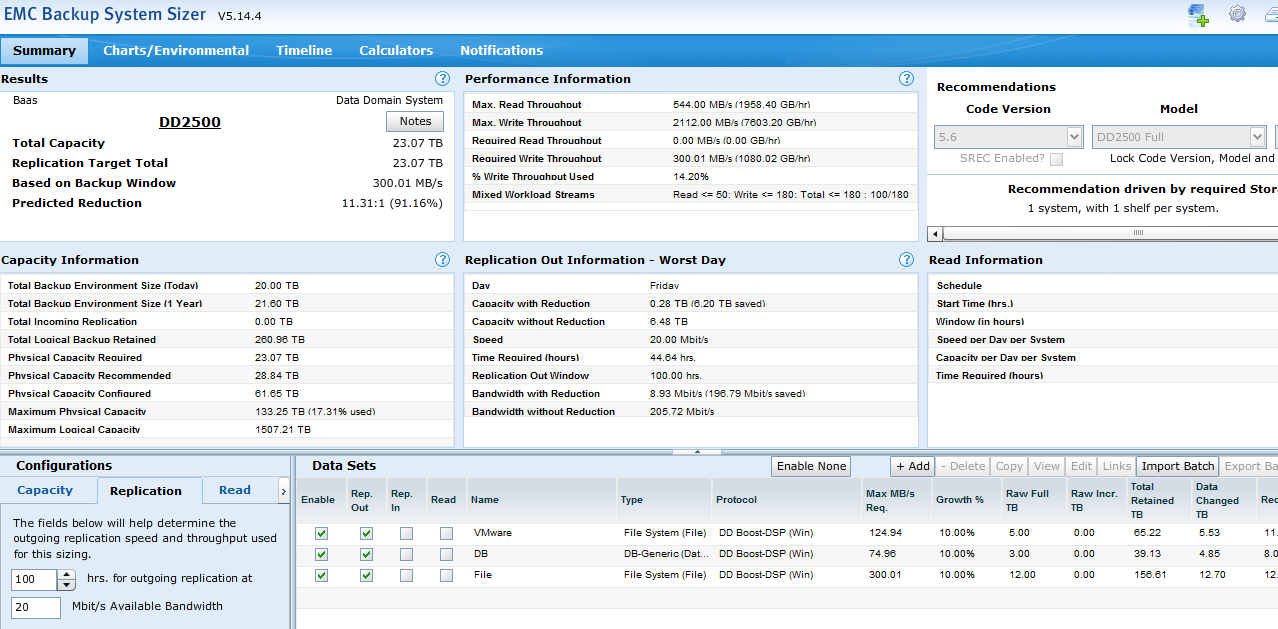This screenshot has height=629, width=1278.
Task: Check Read for the VMware row
Action: tap(446, 533)
